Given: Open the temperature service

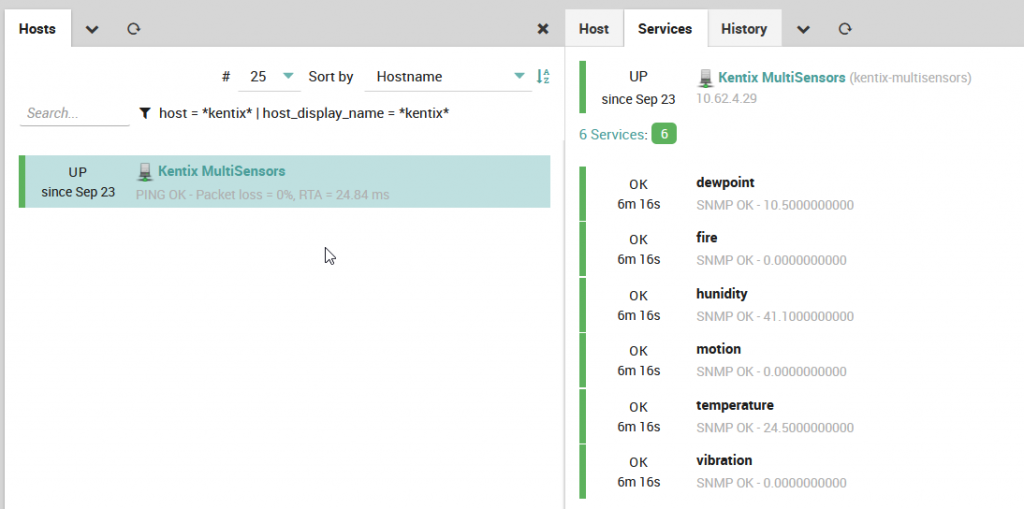Looking at the screenshot, I should click(735, 405).
